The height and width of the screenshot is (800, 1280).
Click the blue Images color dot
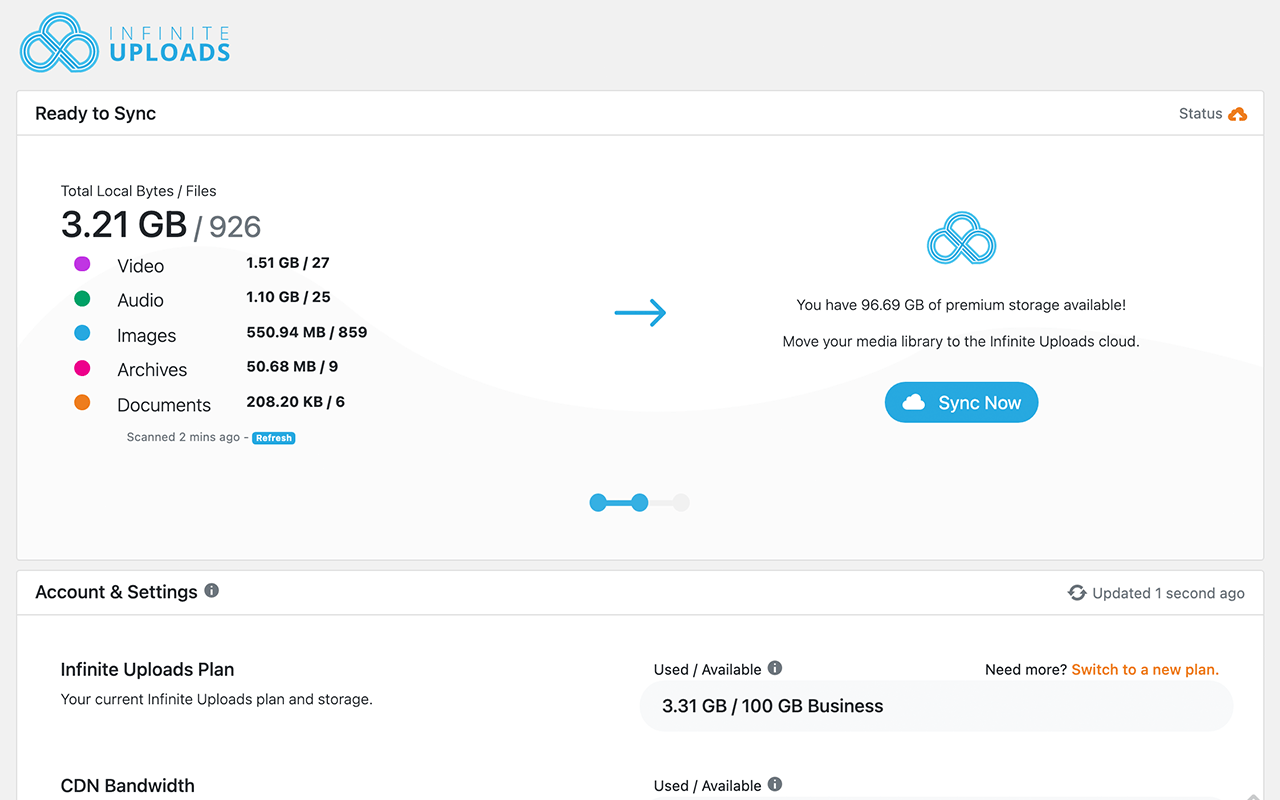82,333
